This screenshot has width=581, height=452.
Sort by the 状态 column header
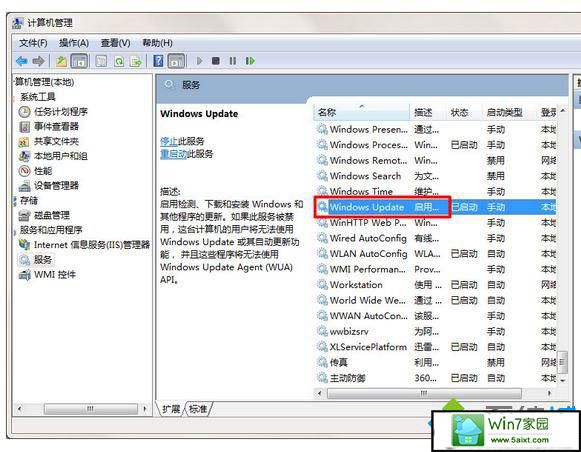[464, 112]
